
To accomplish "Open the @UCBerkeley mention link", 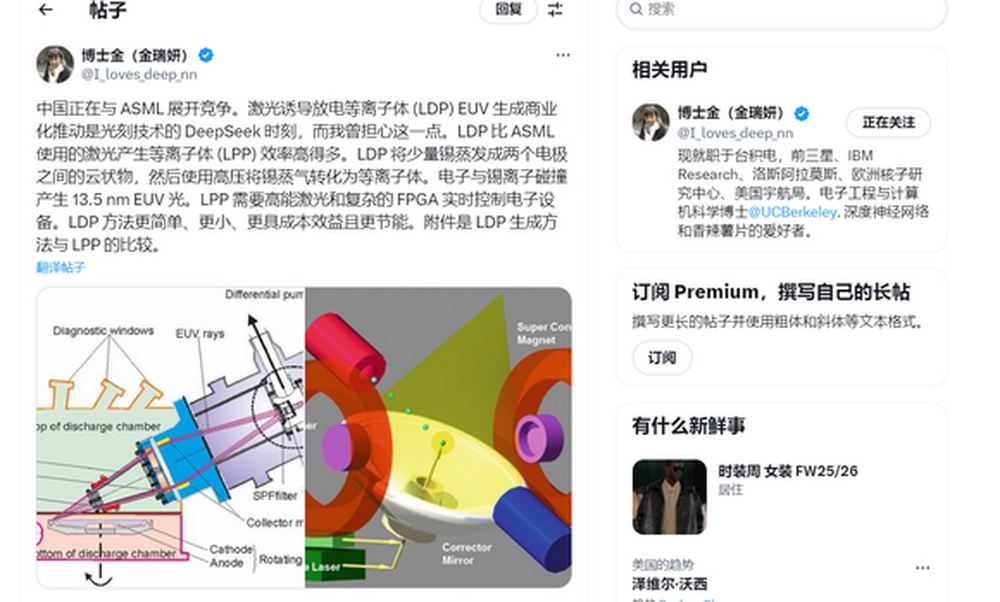I will (792, 212).
